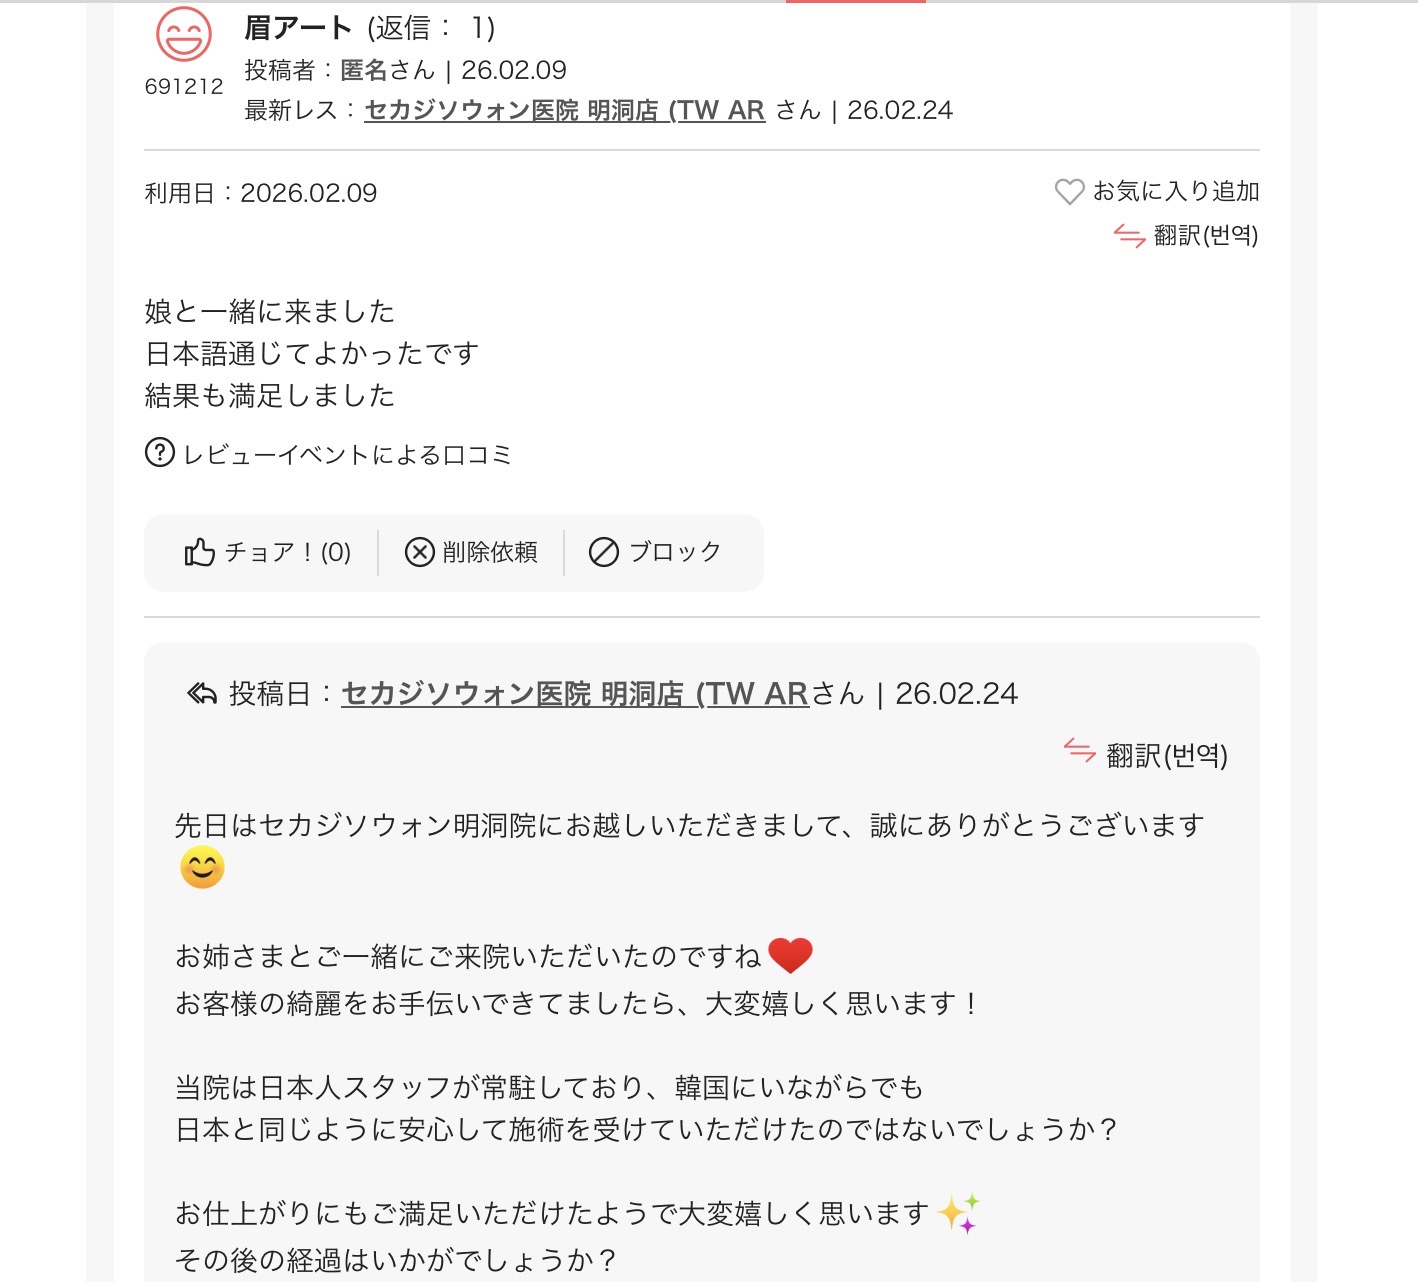Click the delete request X-circle icon

point(419,552)
